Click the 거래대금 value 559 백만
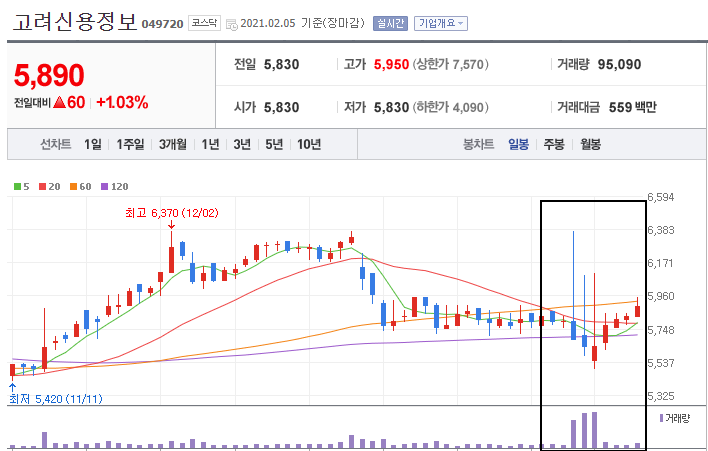Screen dimensions: 708x451 [x=633, y=107]
